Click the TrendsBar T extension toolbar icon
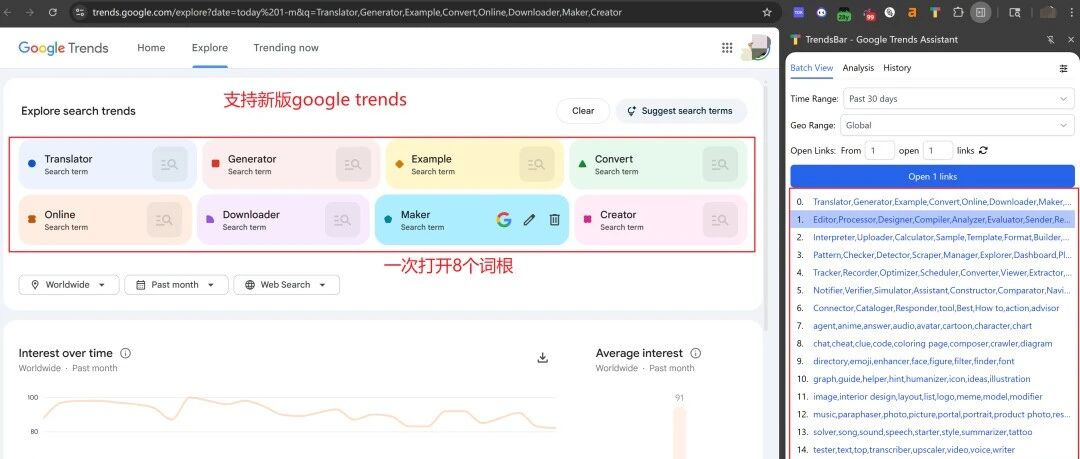 [935, 12]
